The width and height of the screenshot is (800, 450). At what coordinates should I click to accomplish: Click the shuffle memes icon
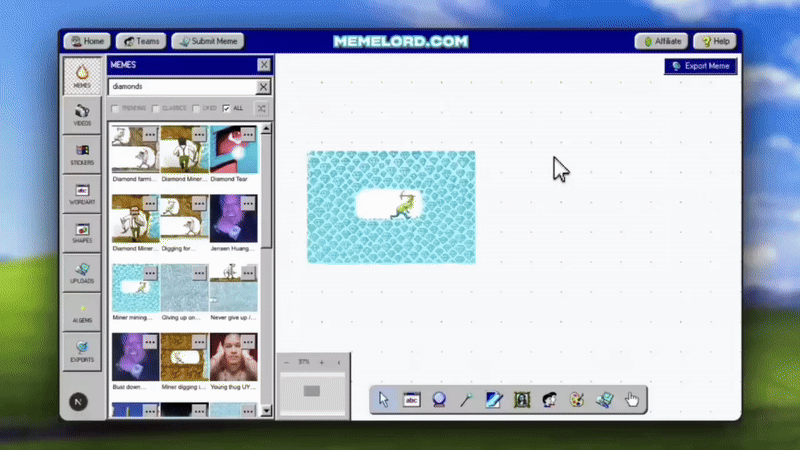(261, 108)
